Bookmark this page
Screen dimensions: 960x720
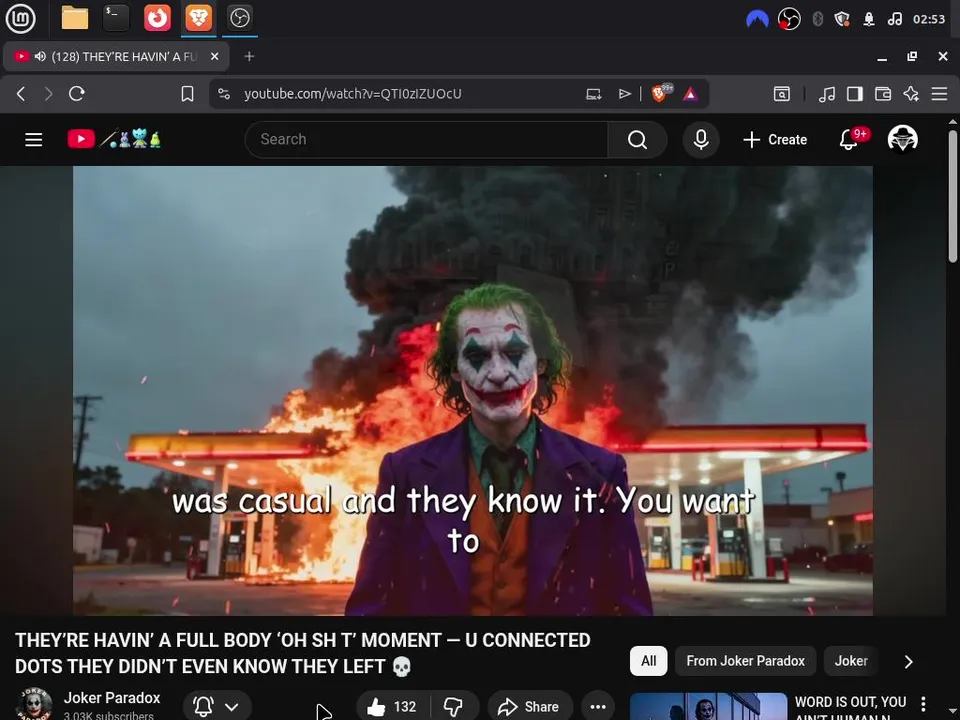(187, 94)
